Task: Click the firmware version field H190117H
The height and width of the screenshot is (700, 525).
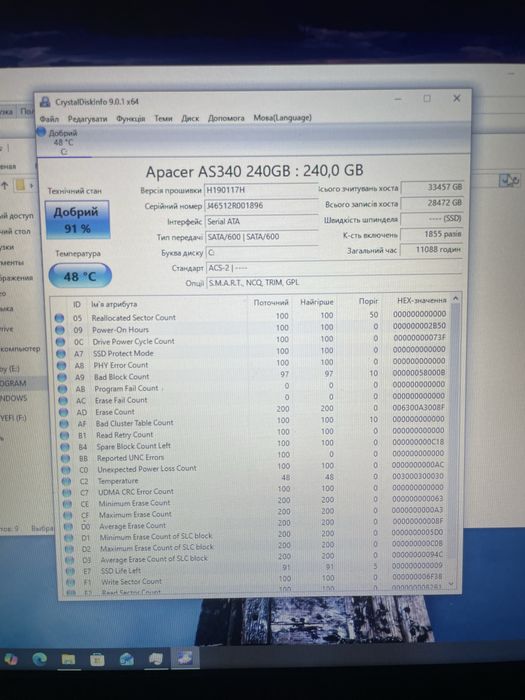Action: point(261,190)
